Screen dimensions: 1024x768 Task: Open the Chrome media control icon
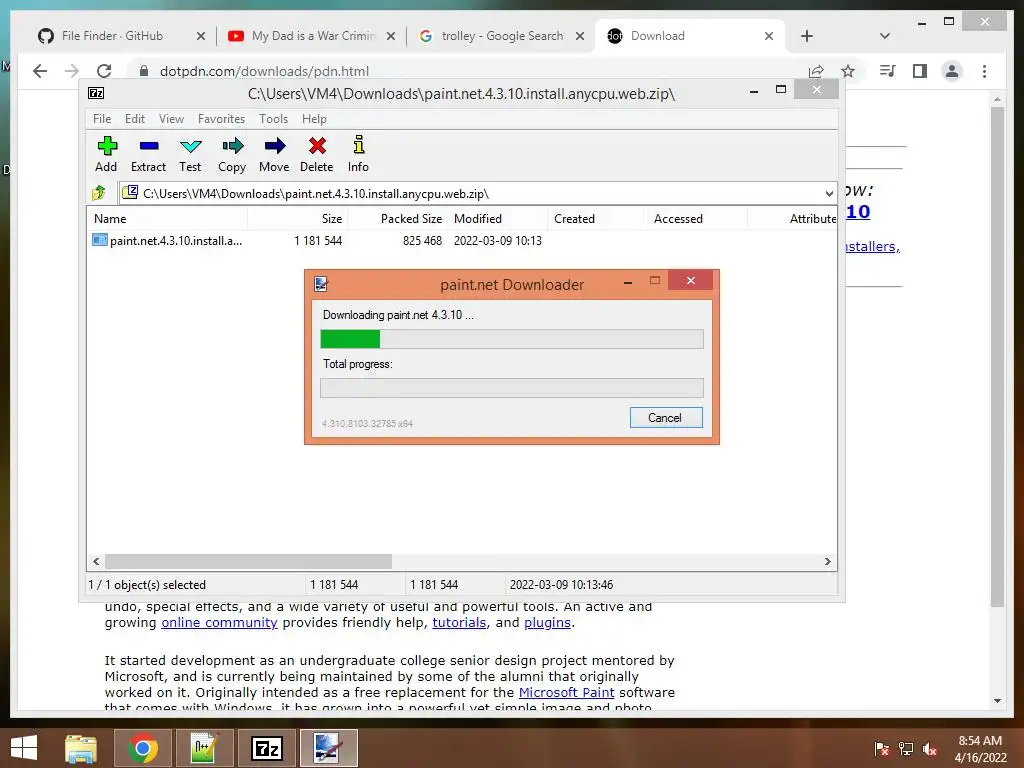pyautogui.click(x=888, y=71)
